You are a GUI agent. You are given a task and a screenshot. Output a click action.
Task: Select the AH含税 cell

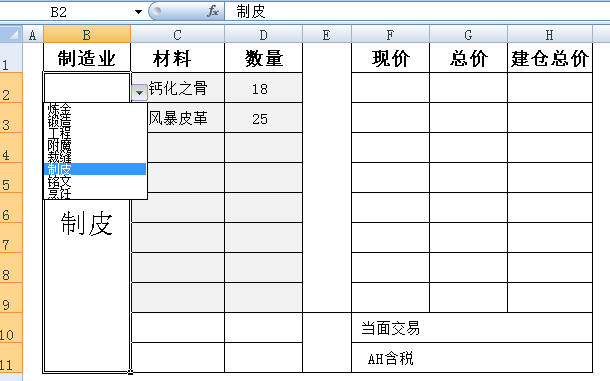[x=472, y=357]
